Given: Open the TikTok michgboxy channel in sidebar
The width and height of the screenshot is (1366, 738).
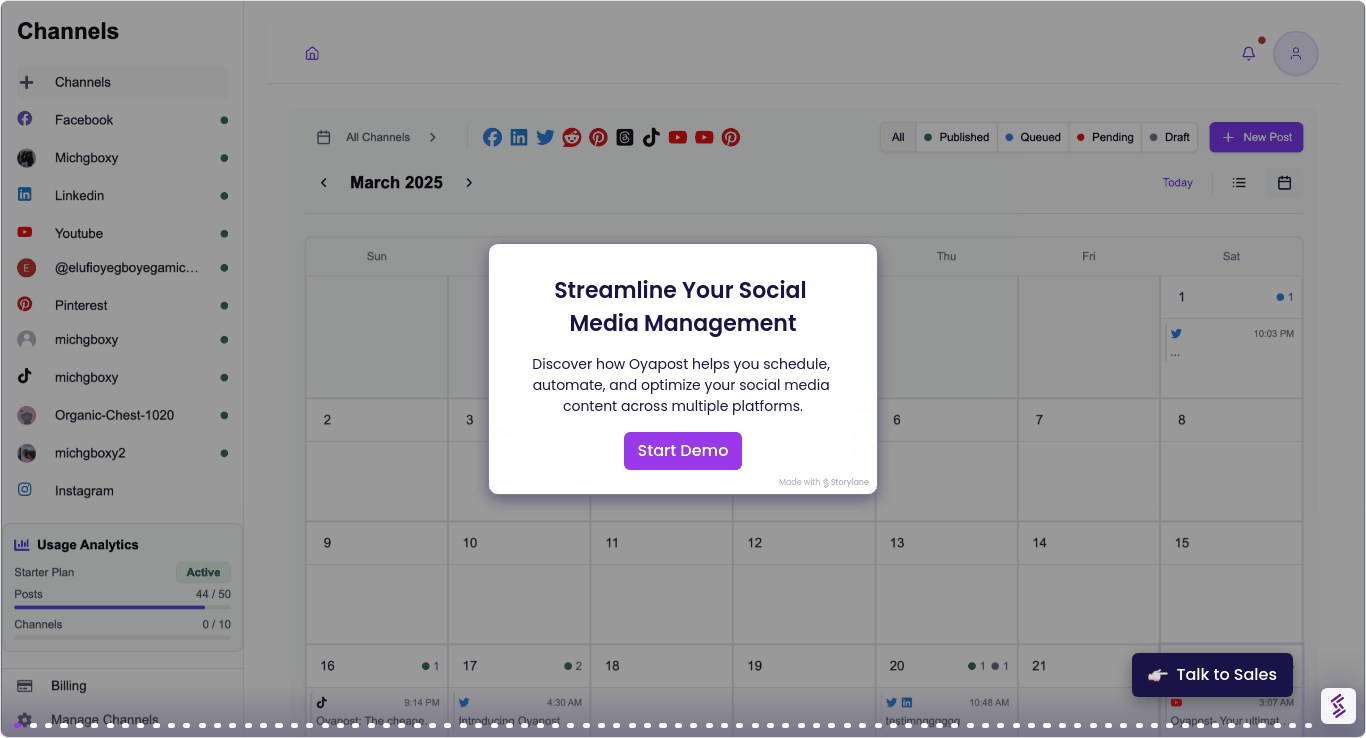Looking at the screenshot, I should coord(121,377).
